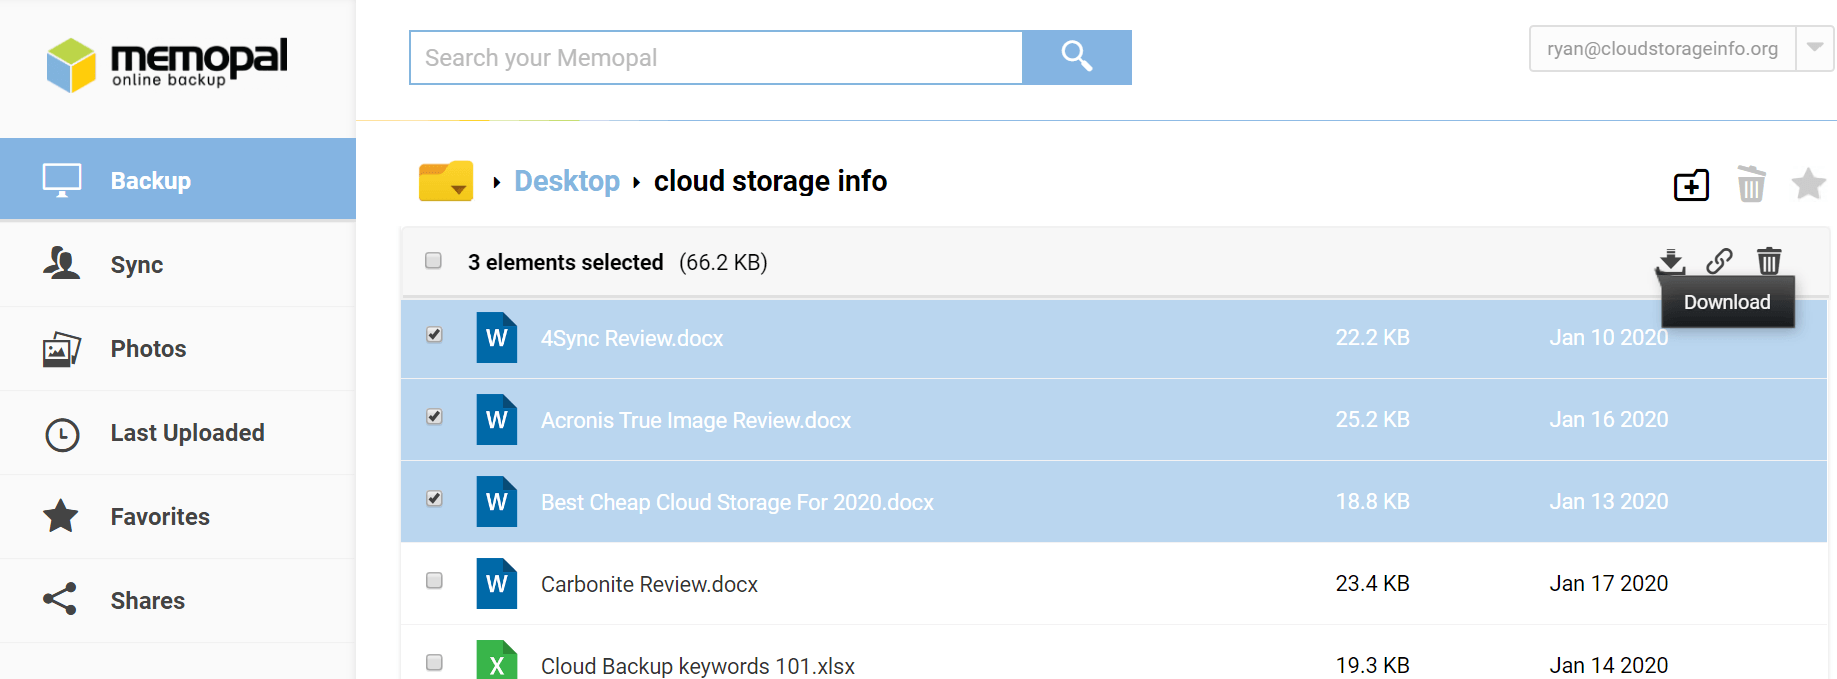
Task: Open the Sync section in sidebar
Action: pos(137,265)
